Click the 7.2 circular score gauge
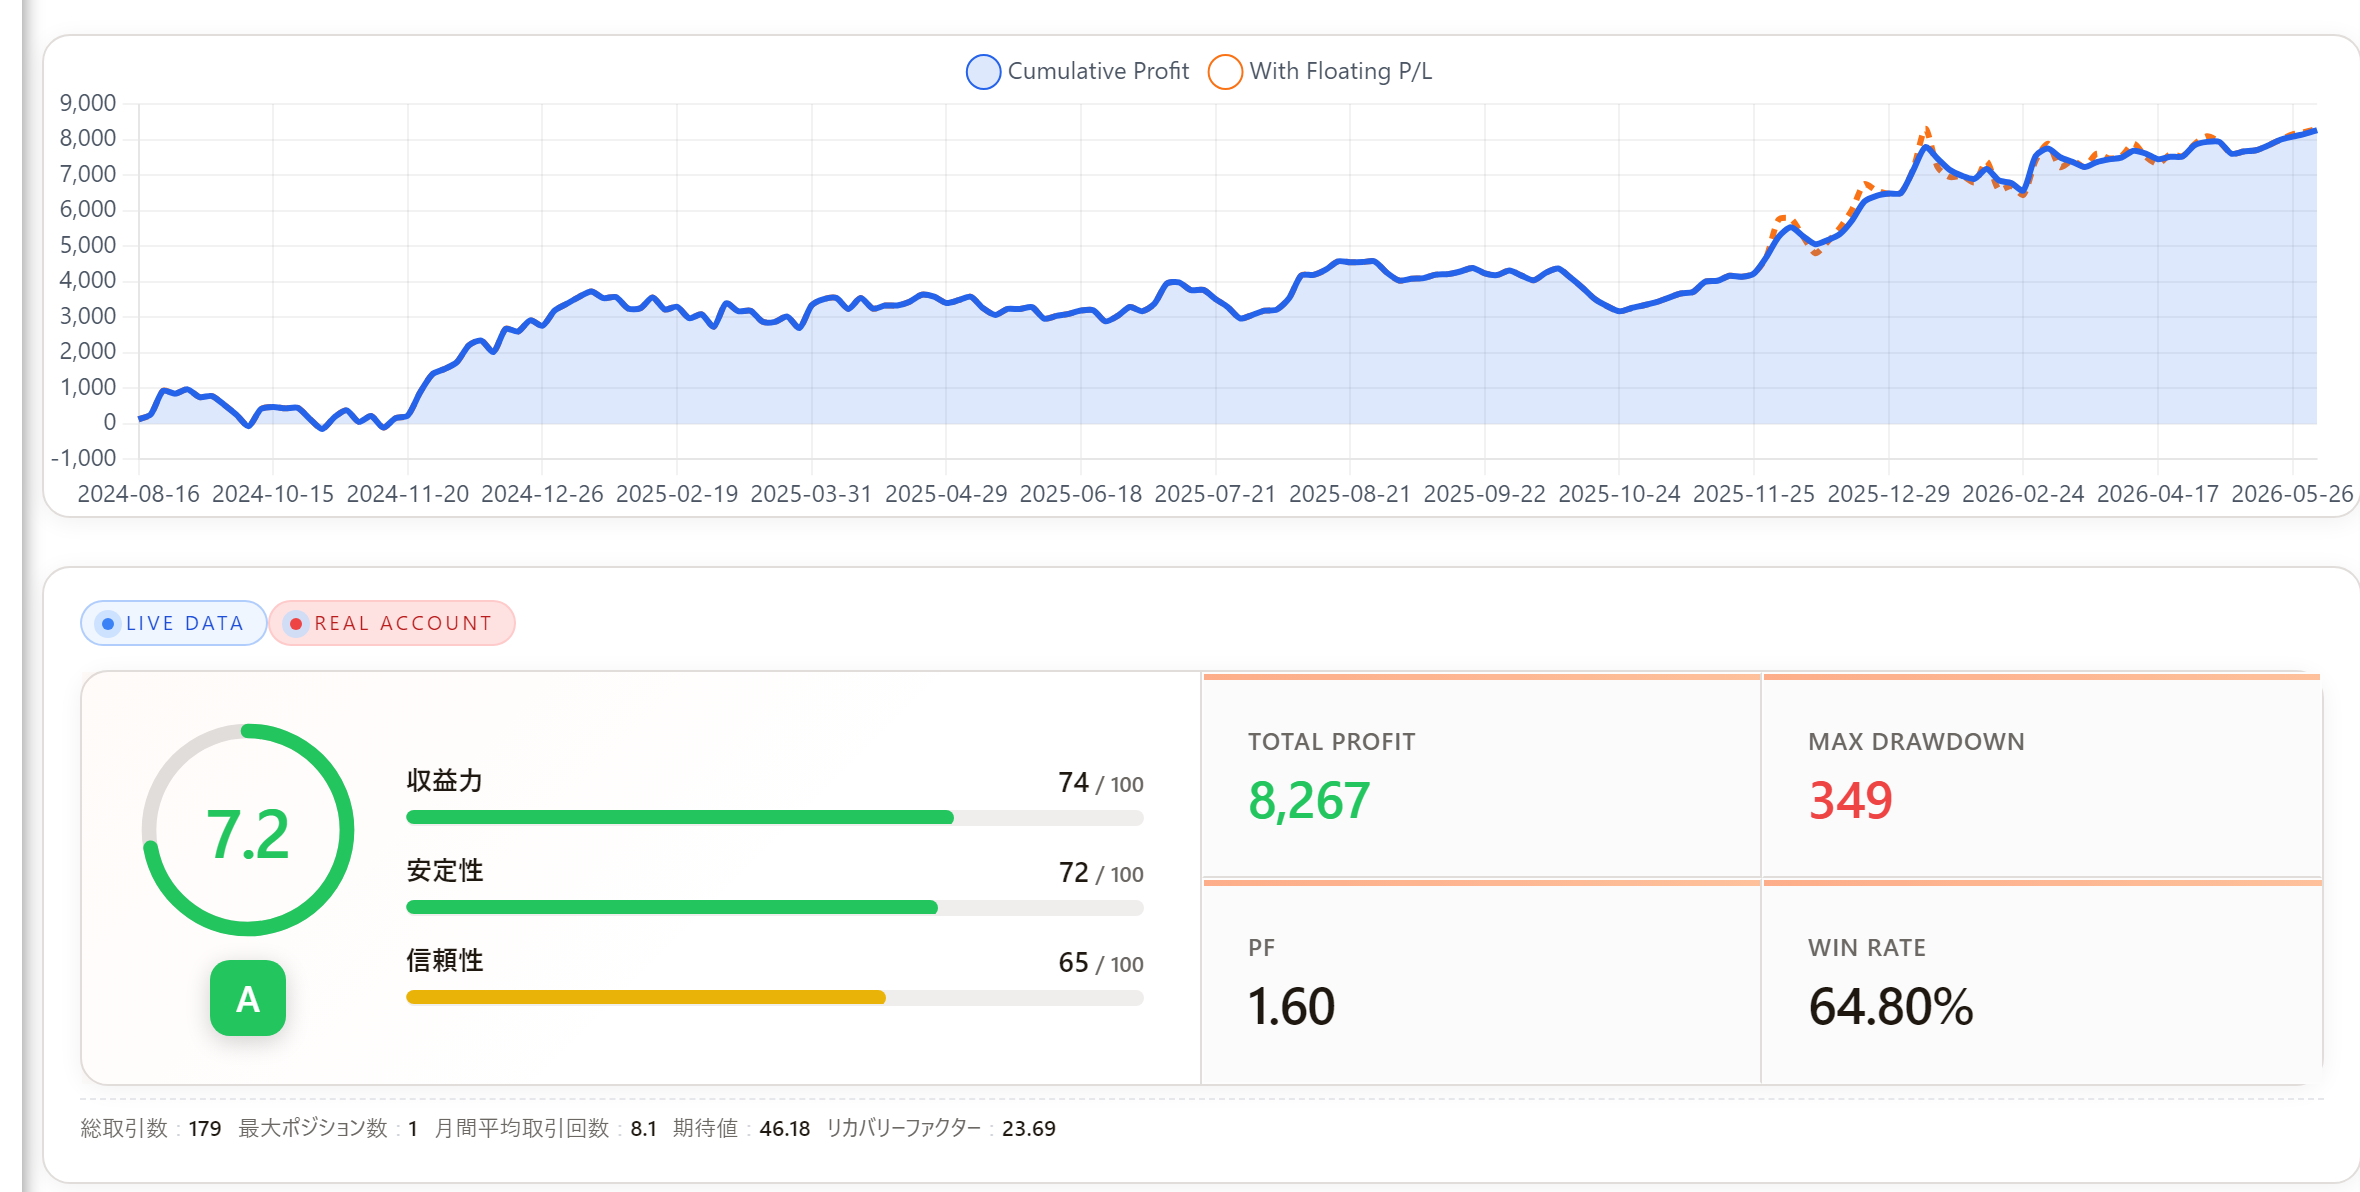Screen dimensions: 2360x1192 [248, 830]
